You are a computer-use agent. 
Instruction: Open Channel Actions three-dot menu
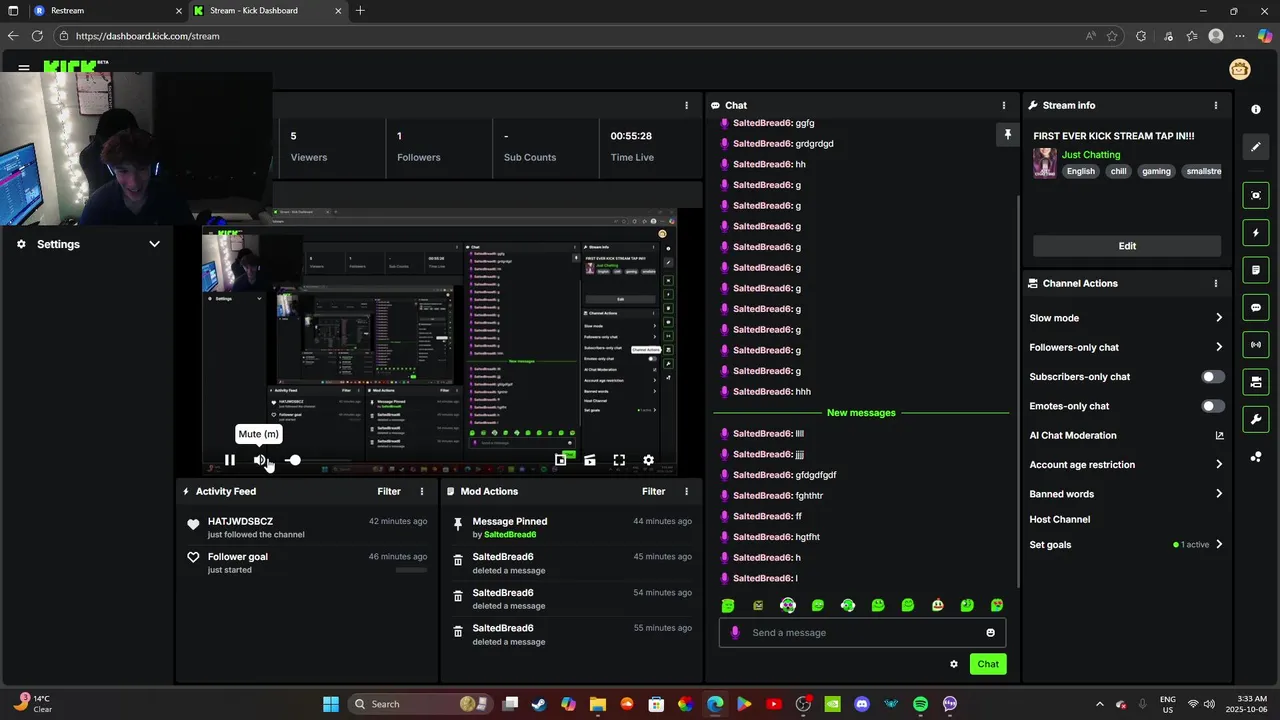tap(1216, 283)
